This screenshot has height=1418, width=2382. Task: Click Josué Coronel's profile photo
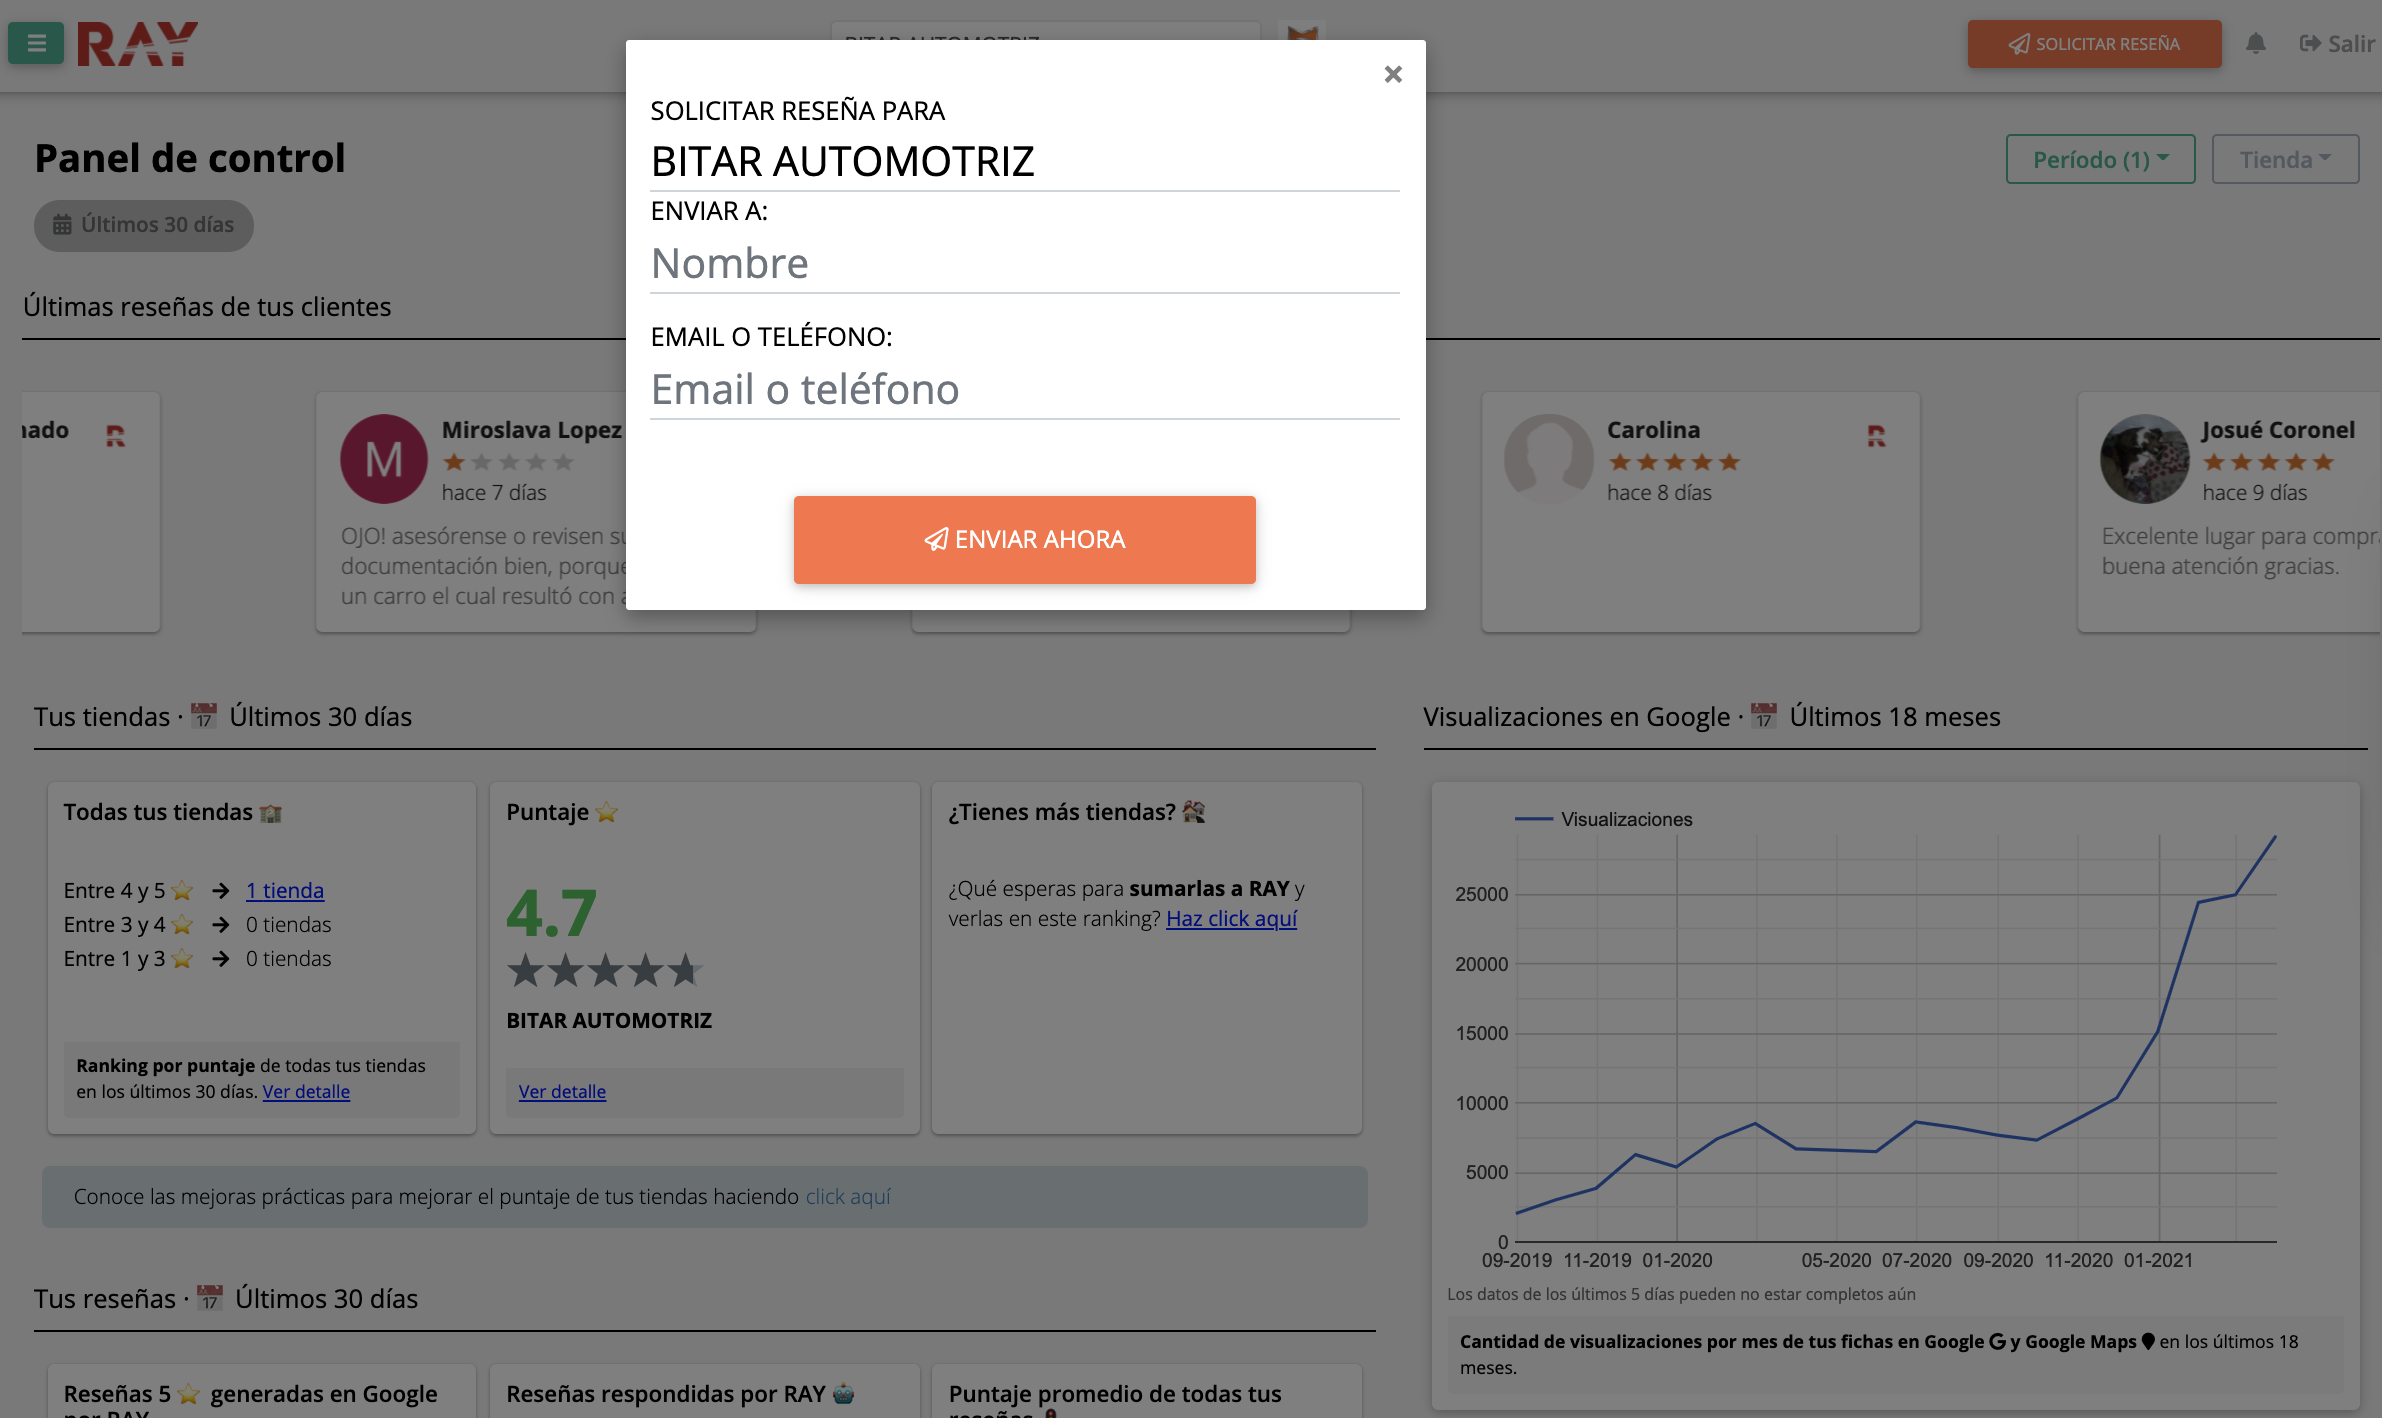click(x=2143, y=458)
